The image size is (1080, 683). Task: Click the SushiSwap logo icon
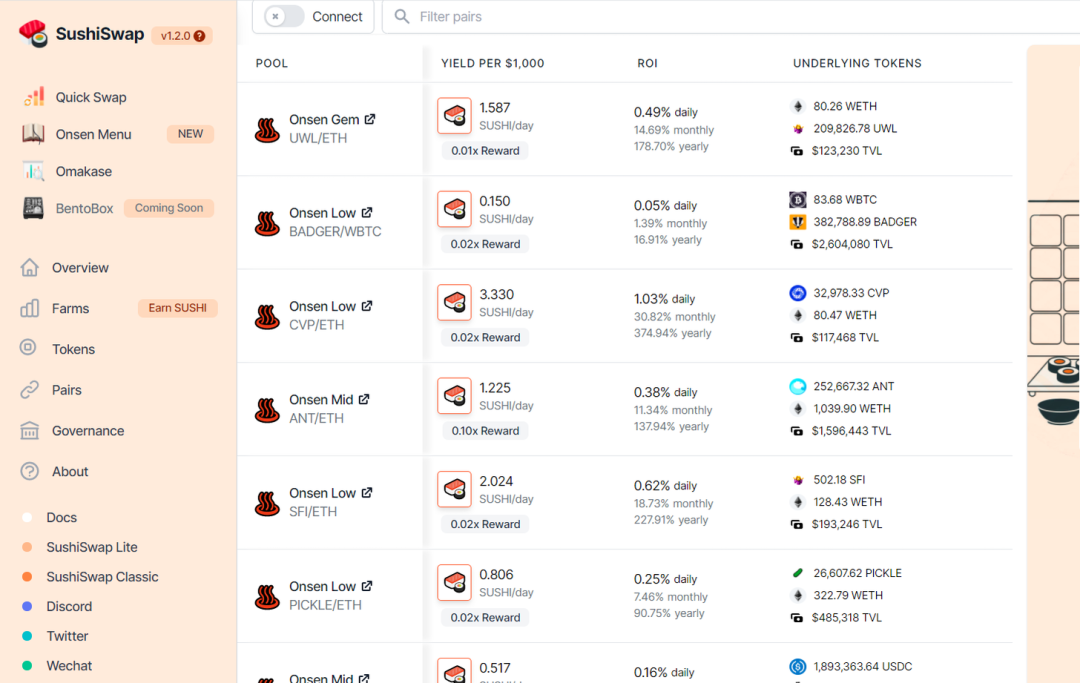(x=33, y=34)
